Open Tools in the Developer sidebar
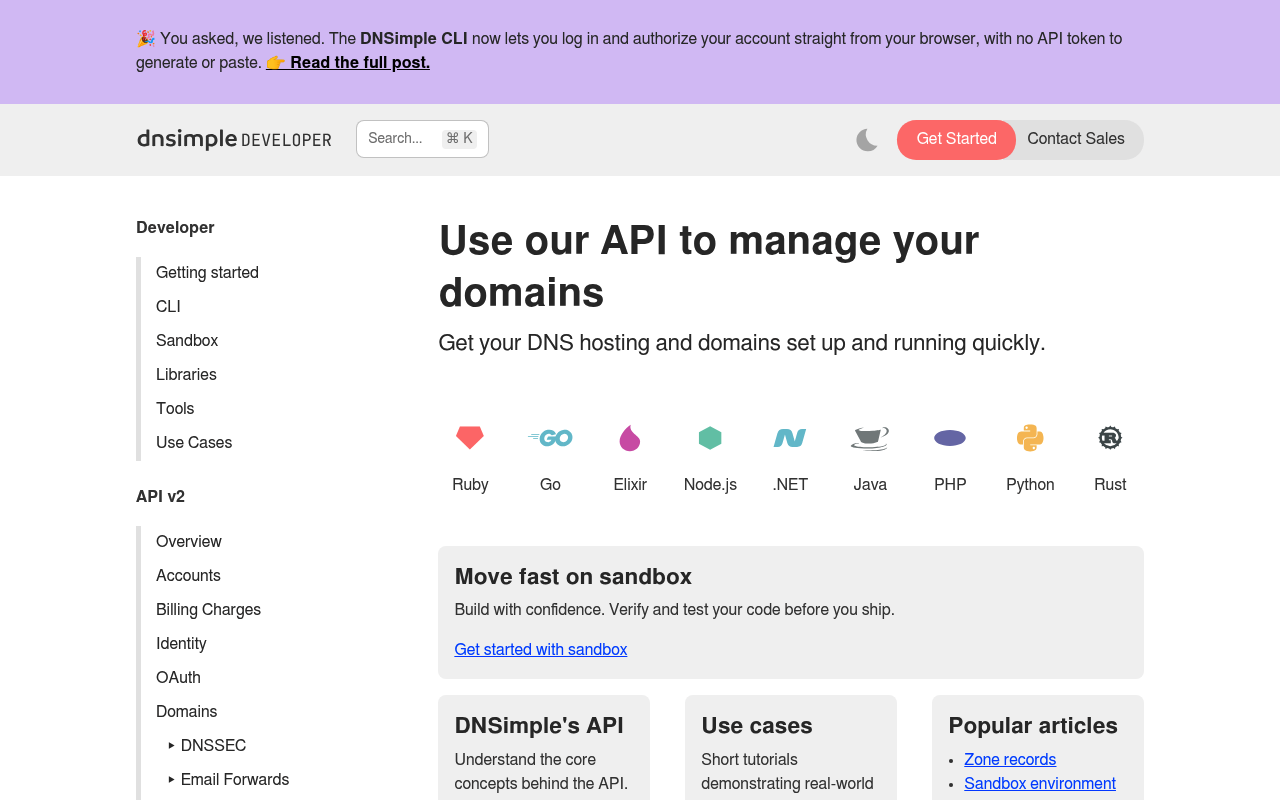The image size is (1280, 800). point(175,409)
